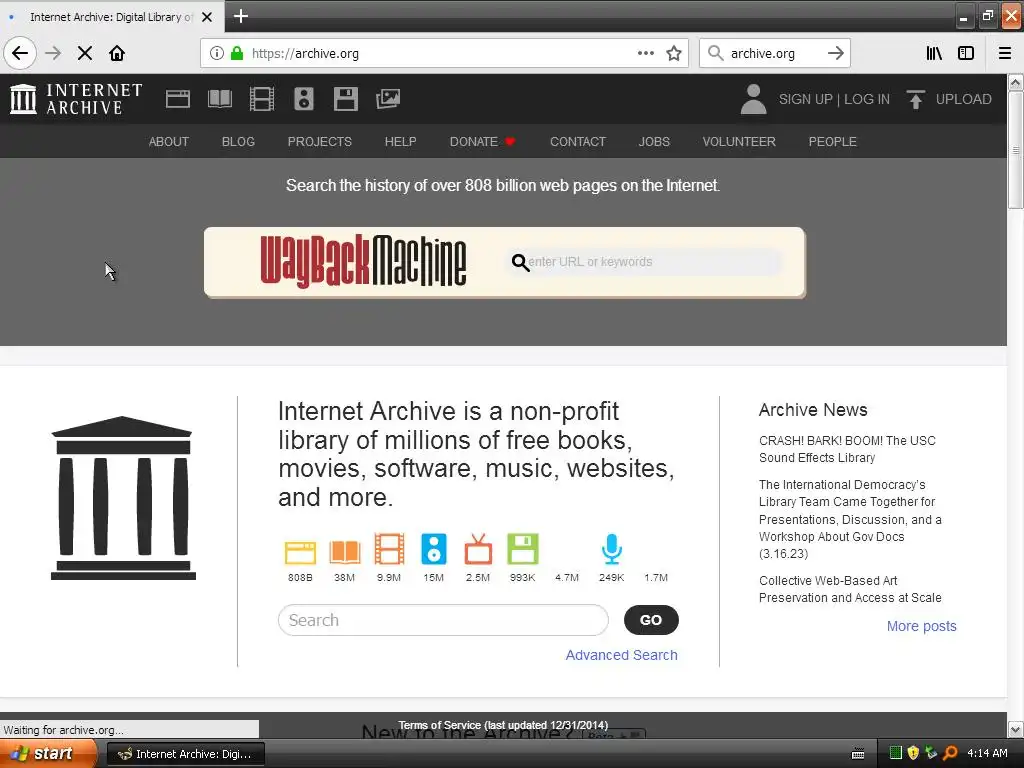The height and width of the screenshot is (768, 1024).
Task: Click into the main Search field
Action: click(443, 620)
